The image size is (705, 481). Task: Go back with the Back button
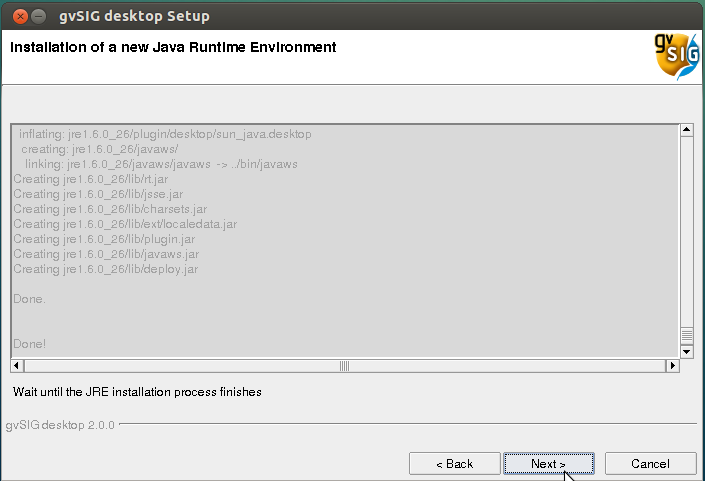(x=453, y=464)
